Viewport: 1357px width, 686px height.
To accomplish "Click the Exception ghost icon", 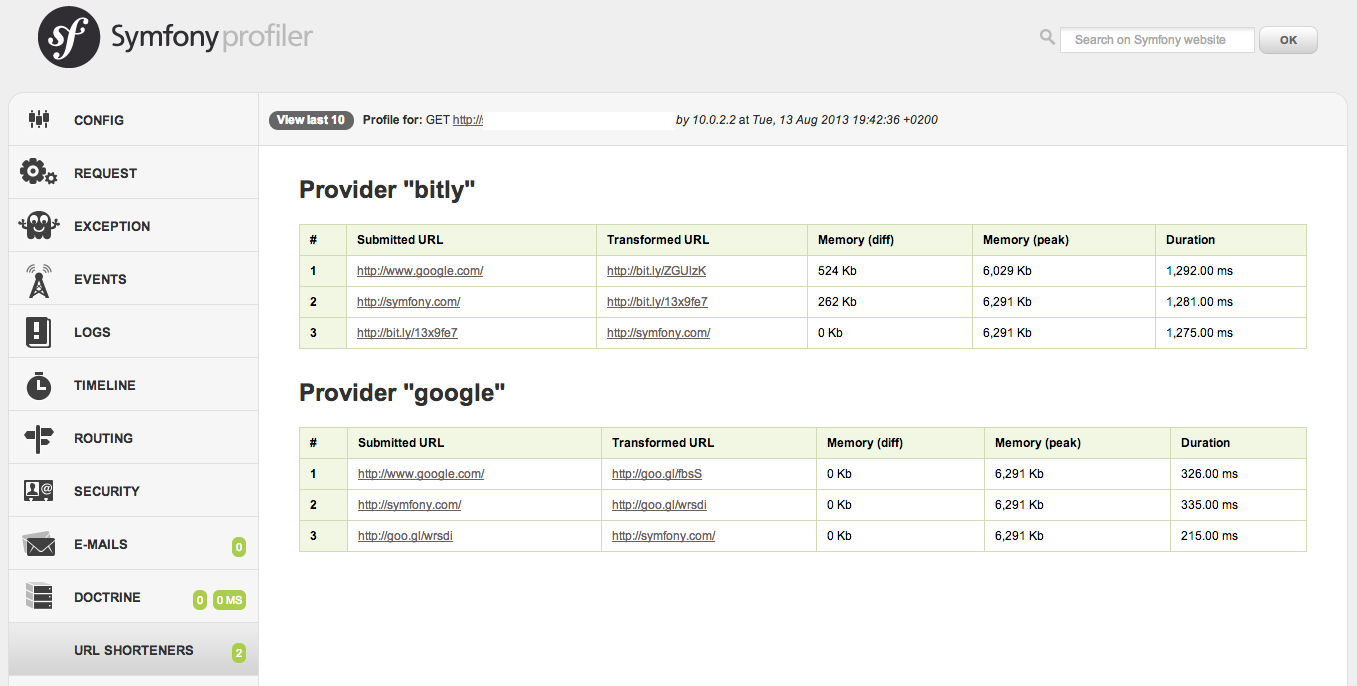I will 39,225.
